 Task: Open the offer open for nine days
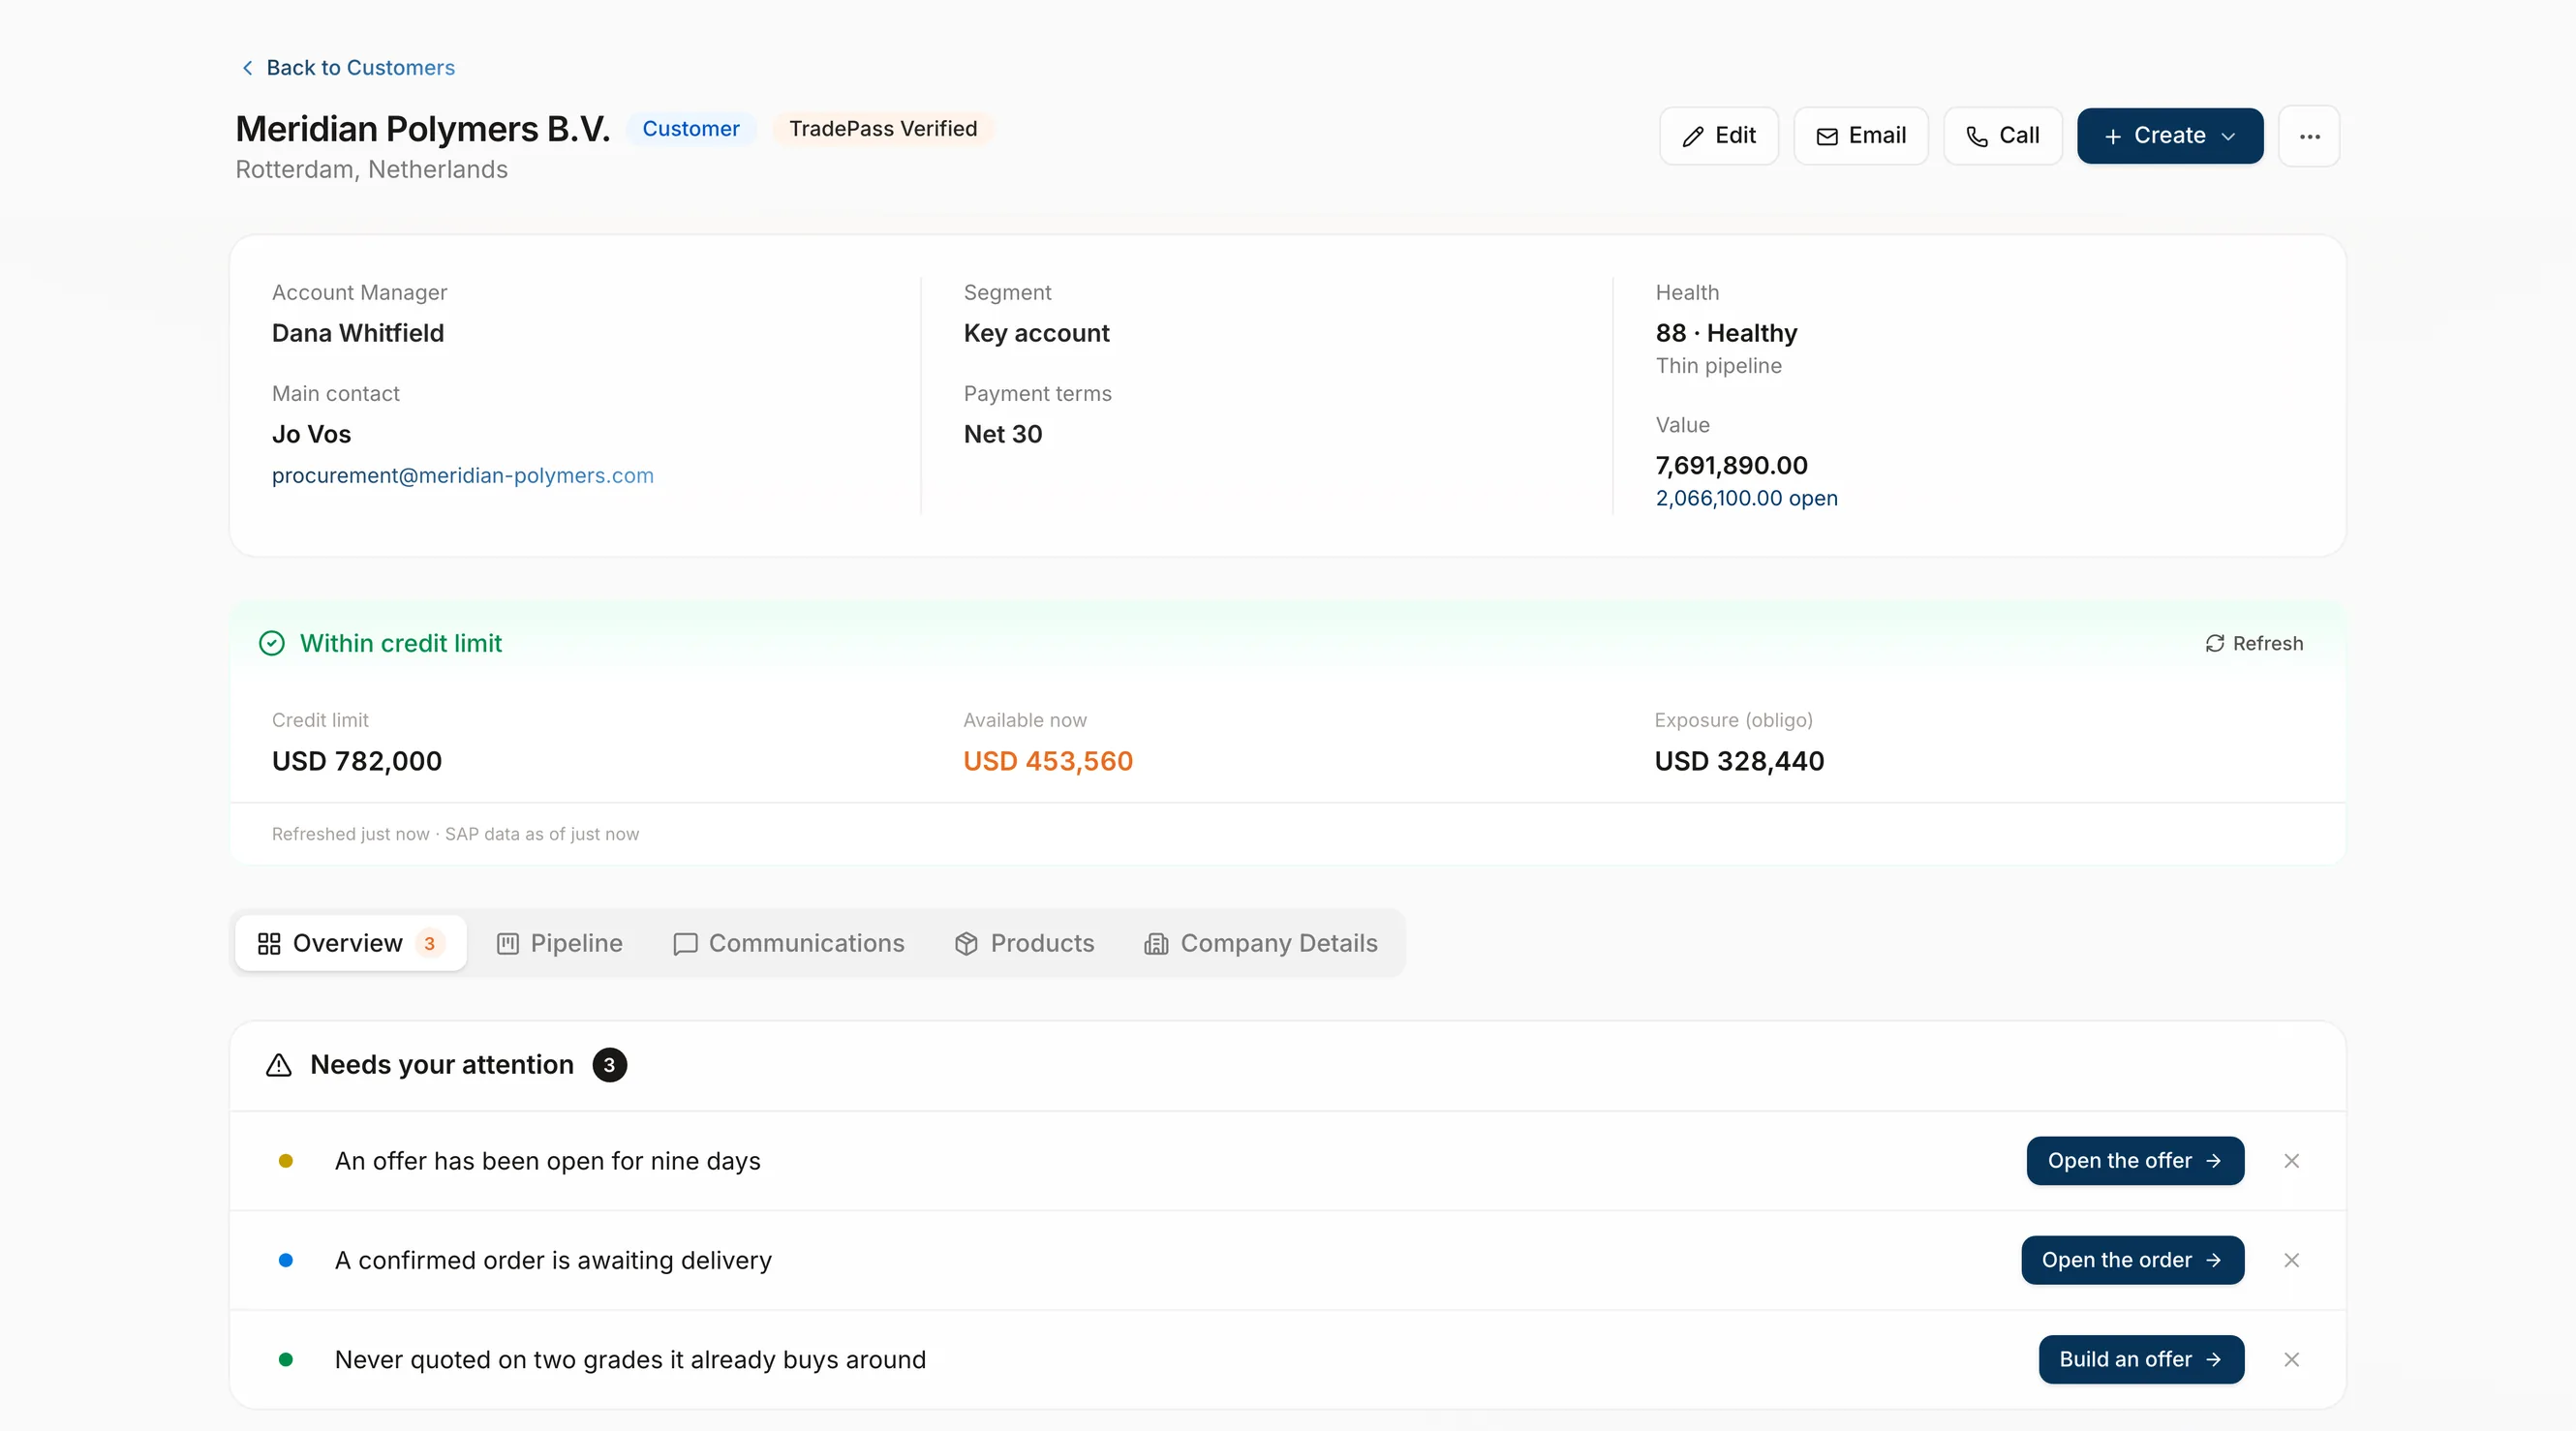coord(2135,1161)
